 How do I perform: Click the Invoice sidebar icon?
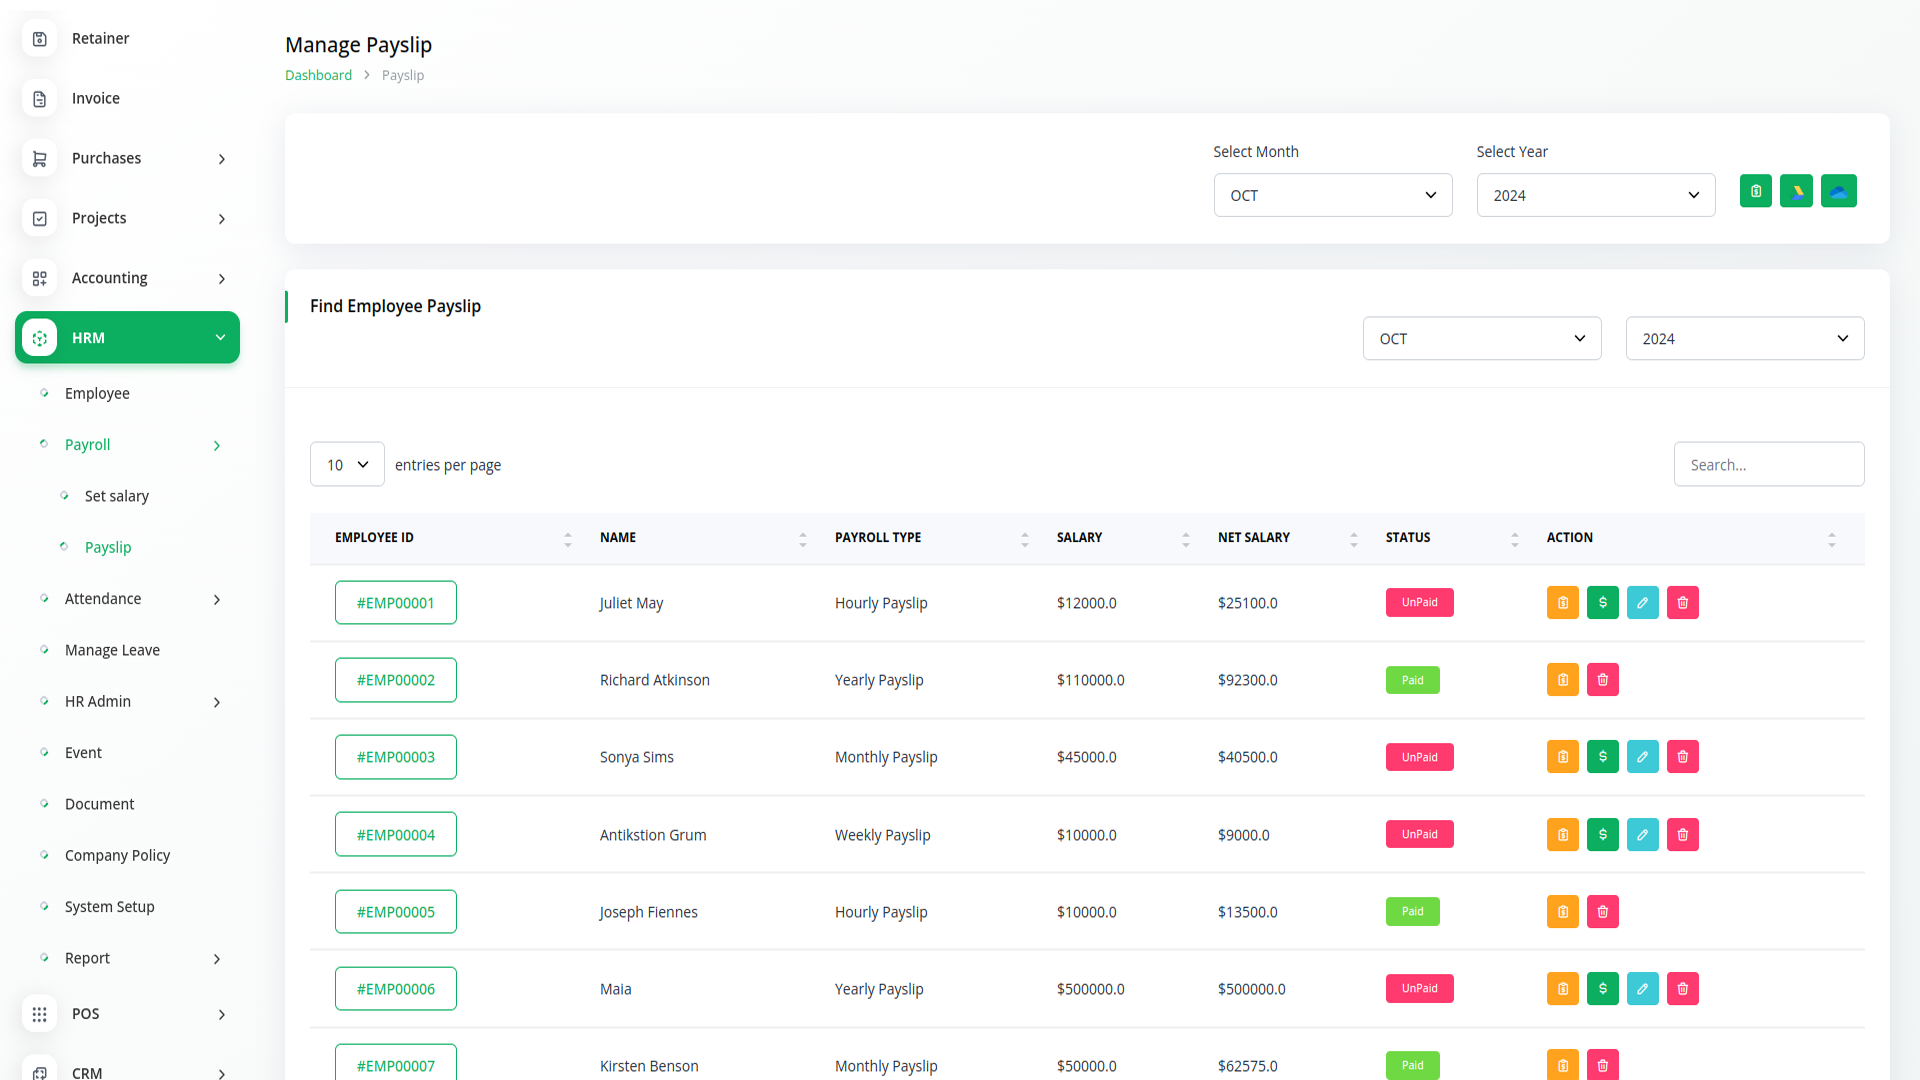(40, 99)
